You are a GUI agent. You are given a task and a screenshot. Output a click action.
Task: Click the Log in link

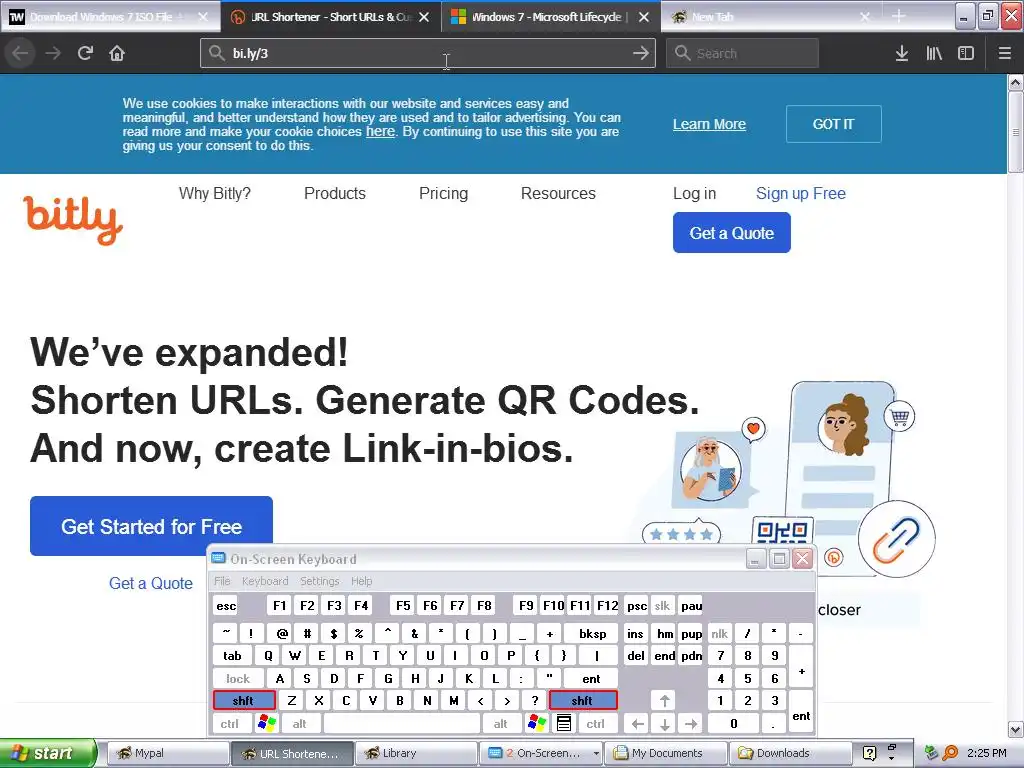694,193
